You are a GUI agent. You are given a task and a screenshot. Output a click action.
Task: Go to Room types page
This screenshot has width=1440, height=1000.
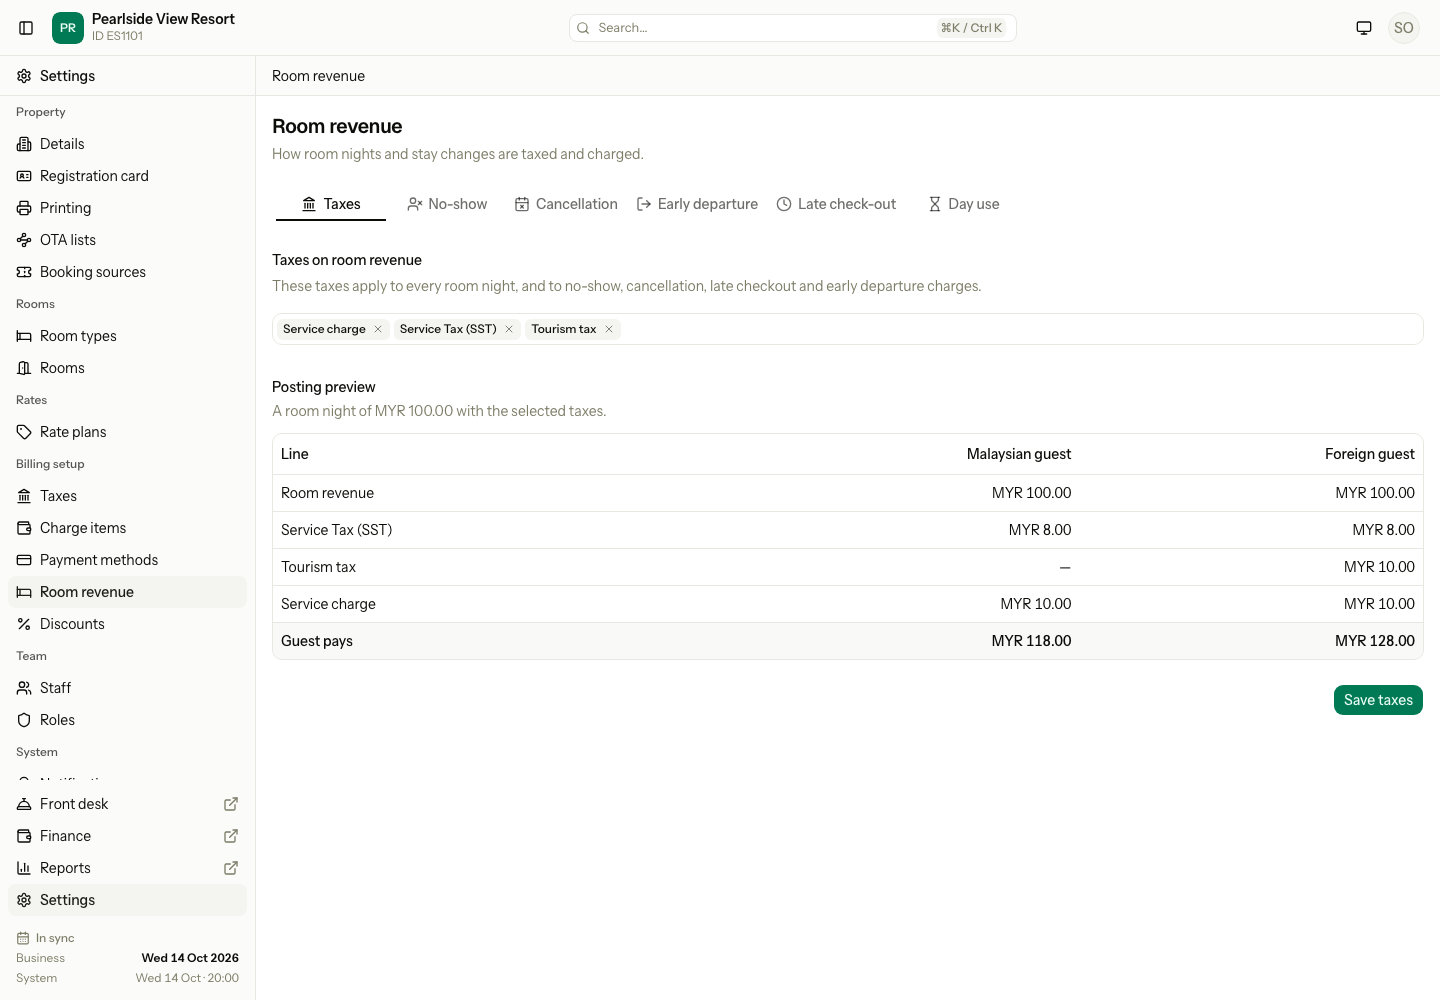pos(128,336)
